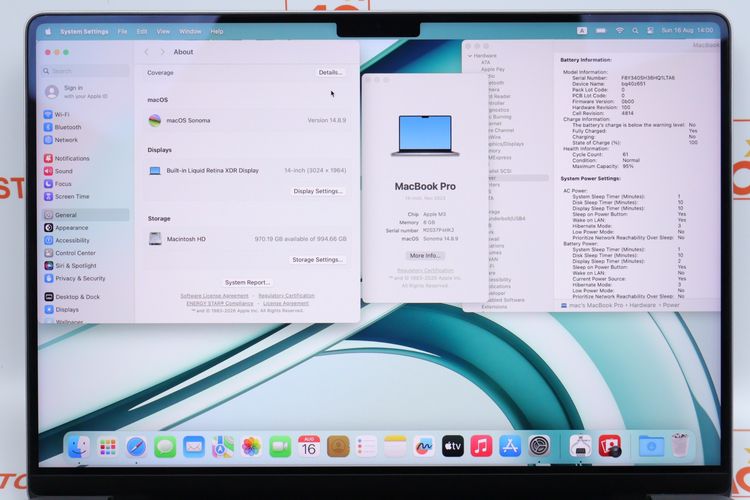Open Freeform from the Dock
This screenshot has width=750, height=500.
point(424,446)
